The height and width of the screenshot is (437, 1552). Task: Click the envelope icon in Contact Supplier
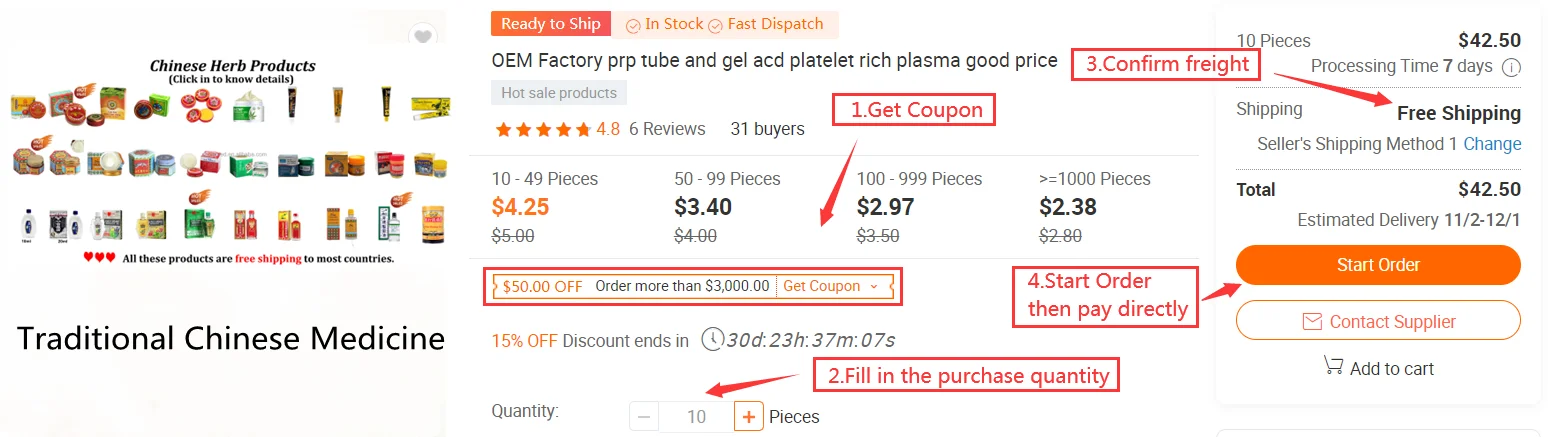[1312, 322]
